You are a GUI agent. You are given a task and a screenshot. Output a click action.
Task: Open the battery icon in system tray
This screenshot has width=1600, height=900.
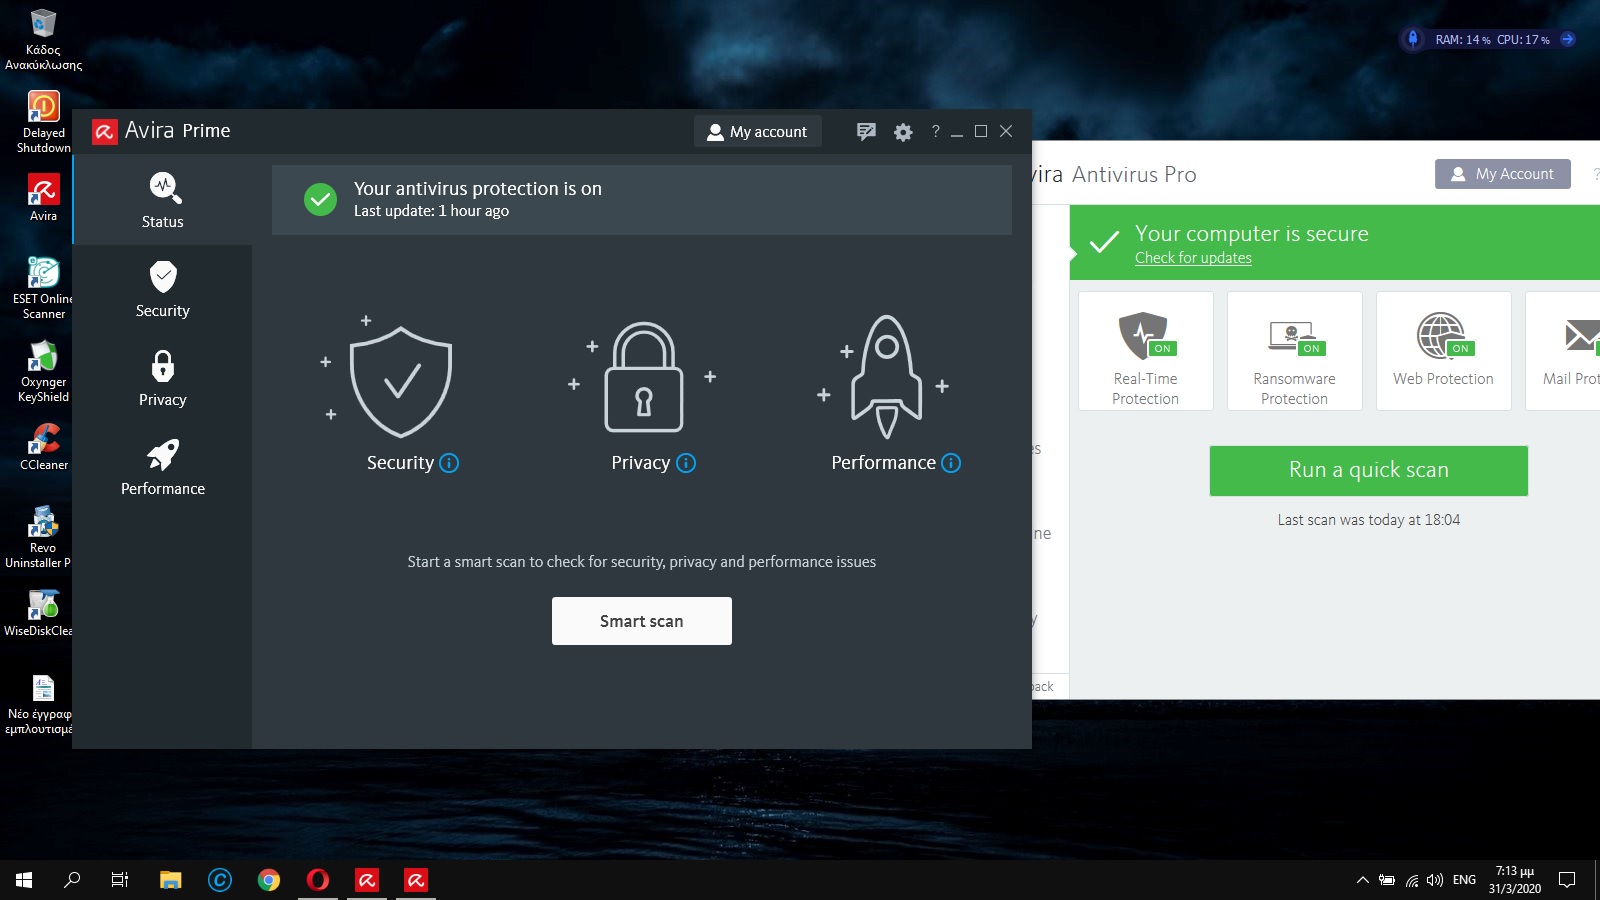pyautogui.click(x=1386, y=880)
